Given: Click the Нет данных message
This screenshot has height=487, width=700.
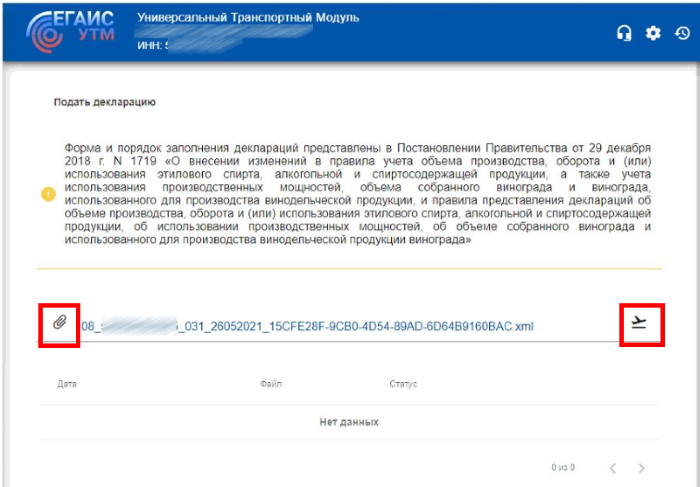Looking at the screenshot, I should point(349,422).
